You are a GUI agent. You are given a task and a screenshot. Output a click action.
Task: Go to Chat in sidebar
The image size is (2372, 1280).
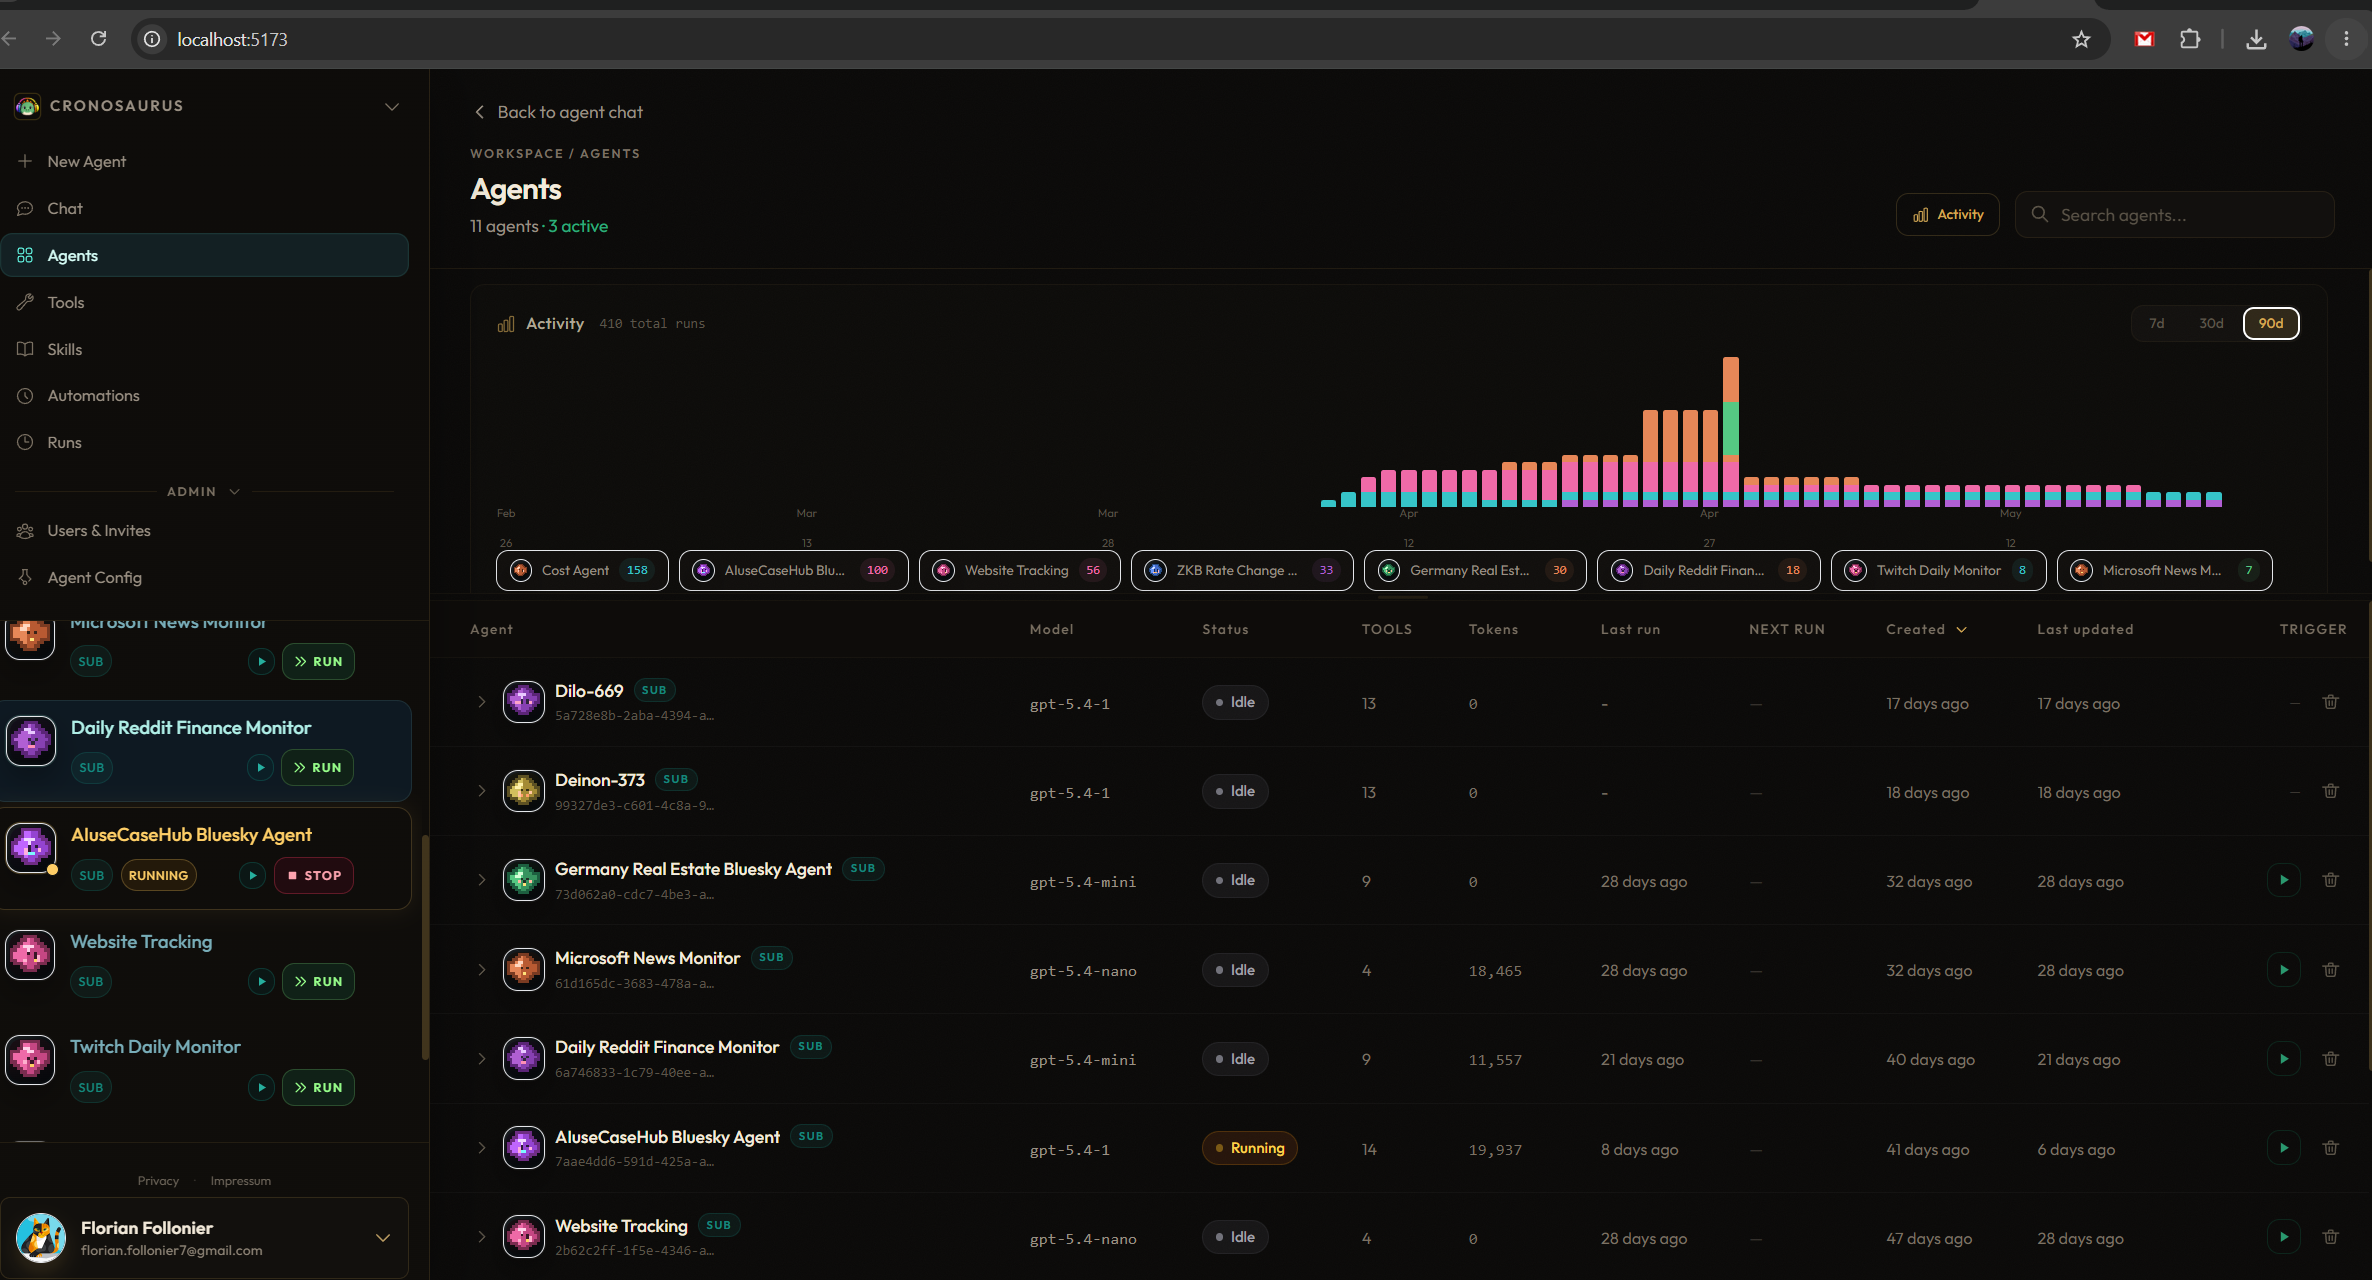[x=204, y=208]
